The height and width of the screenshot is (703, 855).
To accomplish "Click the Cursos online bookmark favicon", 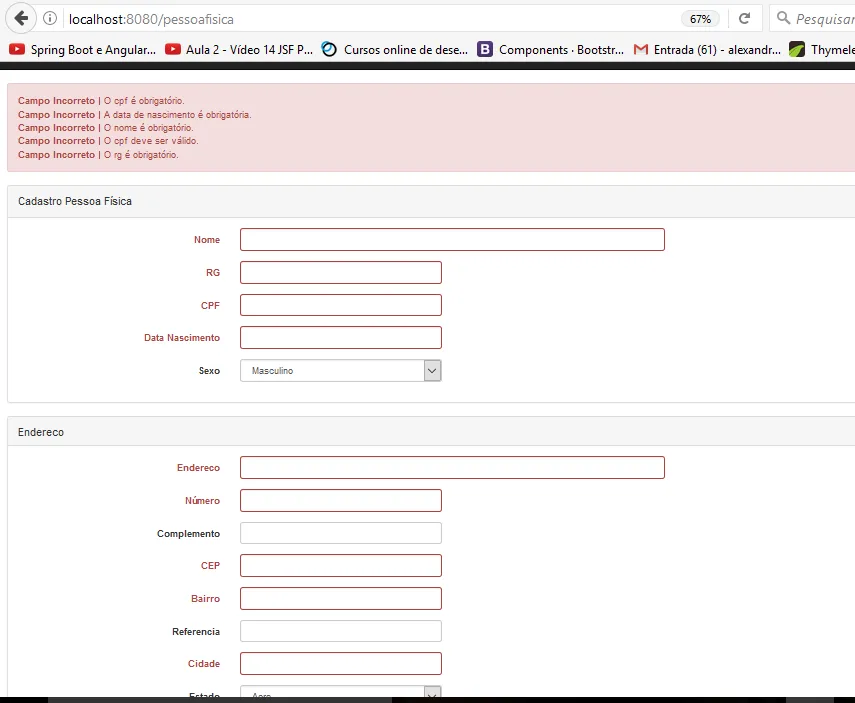I will [329, 49].
